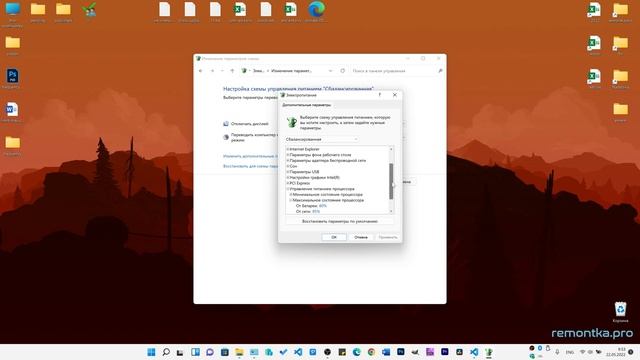Expand Параметры фона рабочего стола node
Screen dimensions: 640x360
[287, 155]
